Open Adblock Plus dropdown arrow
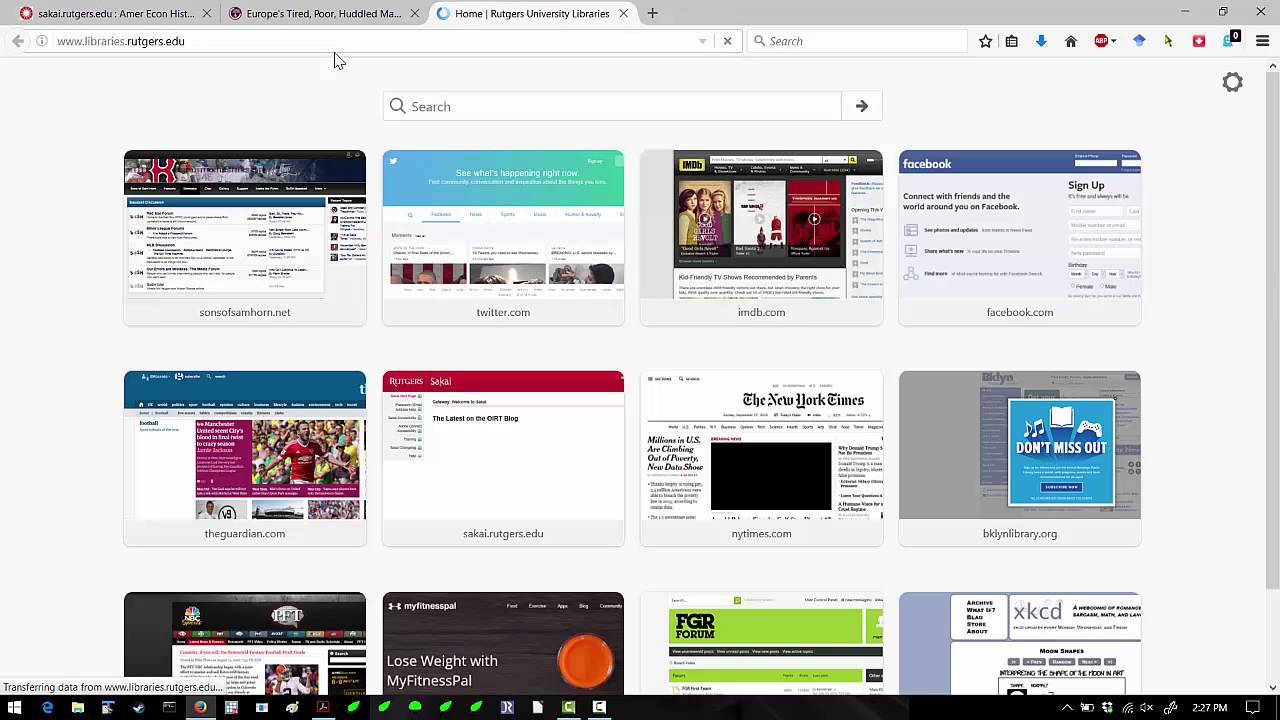This screenshot has height=720, width=1280. (1114, 41)
